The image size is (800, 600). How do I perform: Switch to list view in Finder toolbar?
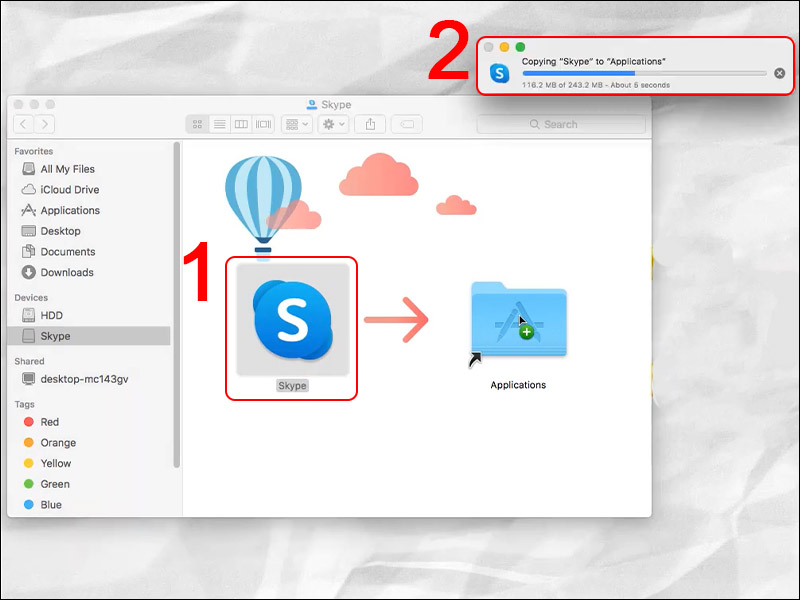pos(219,124)
